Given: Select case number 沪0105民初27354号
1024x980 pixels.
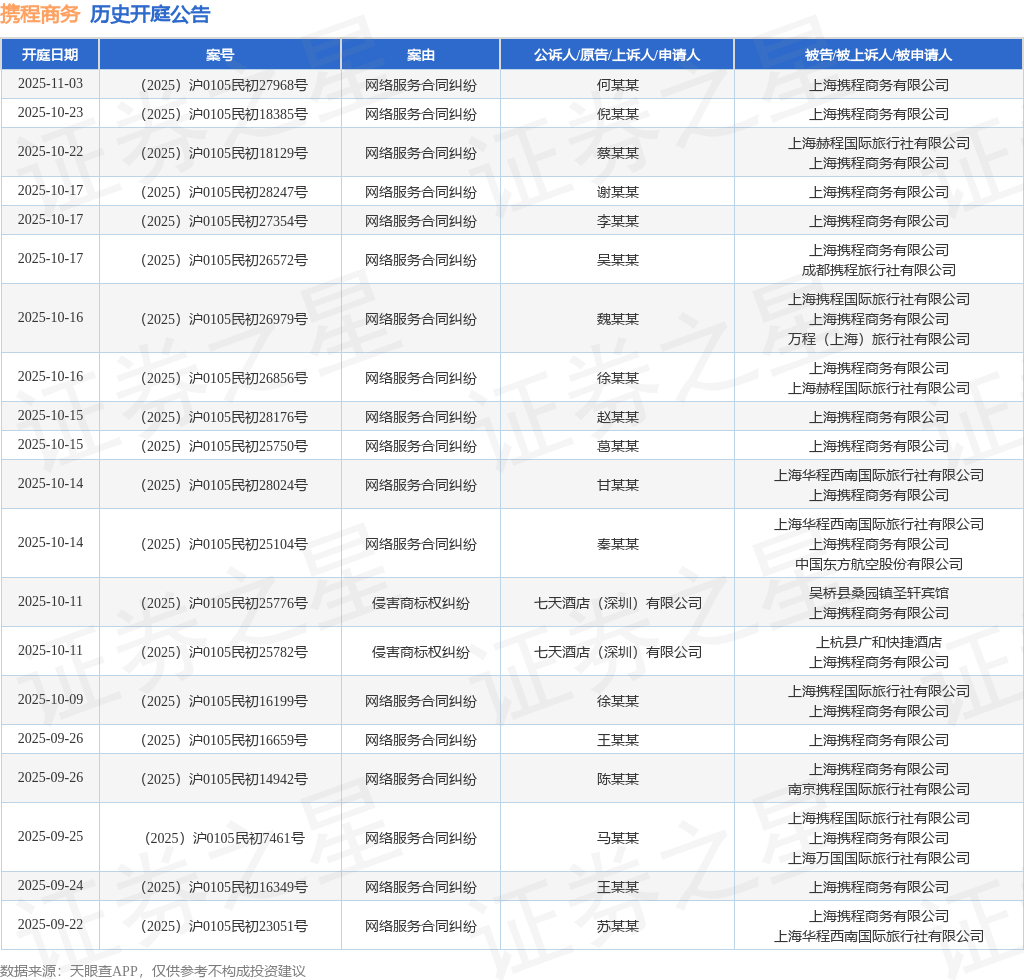Looking at the screenshot, I should point(224,221).
